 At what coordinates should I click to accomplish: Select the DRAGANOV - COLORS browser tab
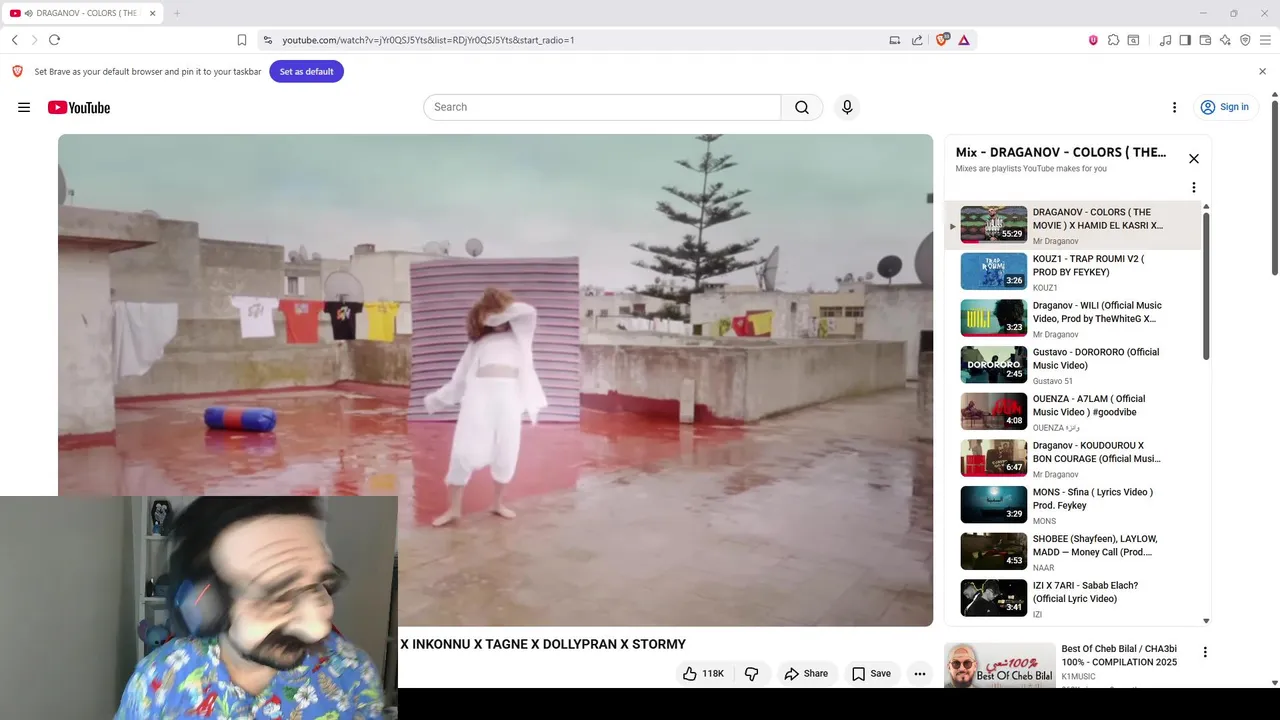point(83,13)
